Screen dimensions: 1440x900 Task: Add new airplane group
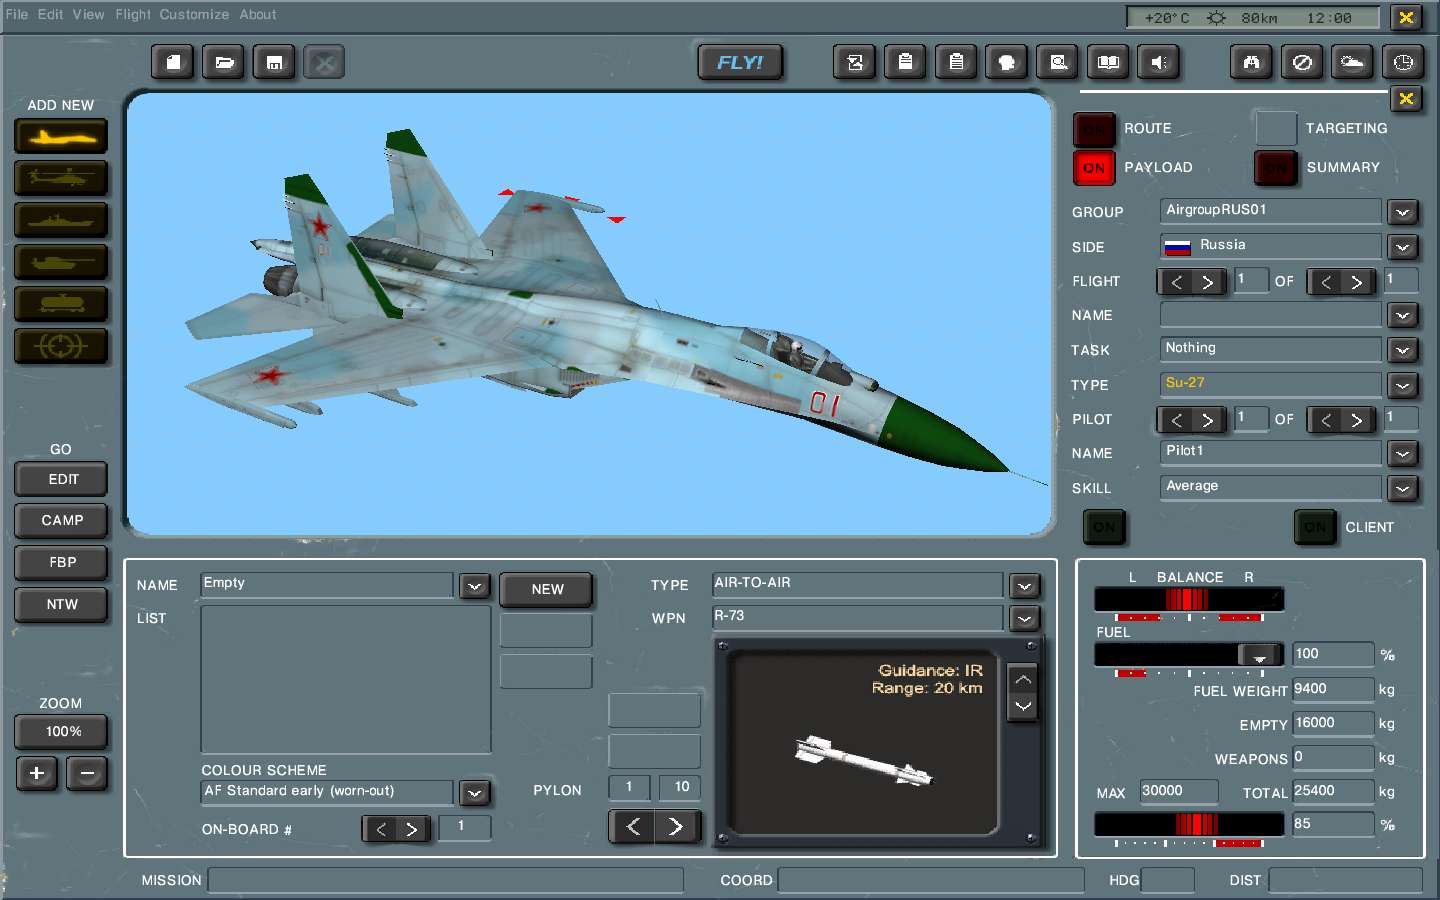(x=61, y=137)
